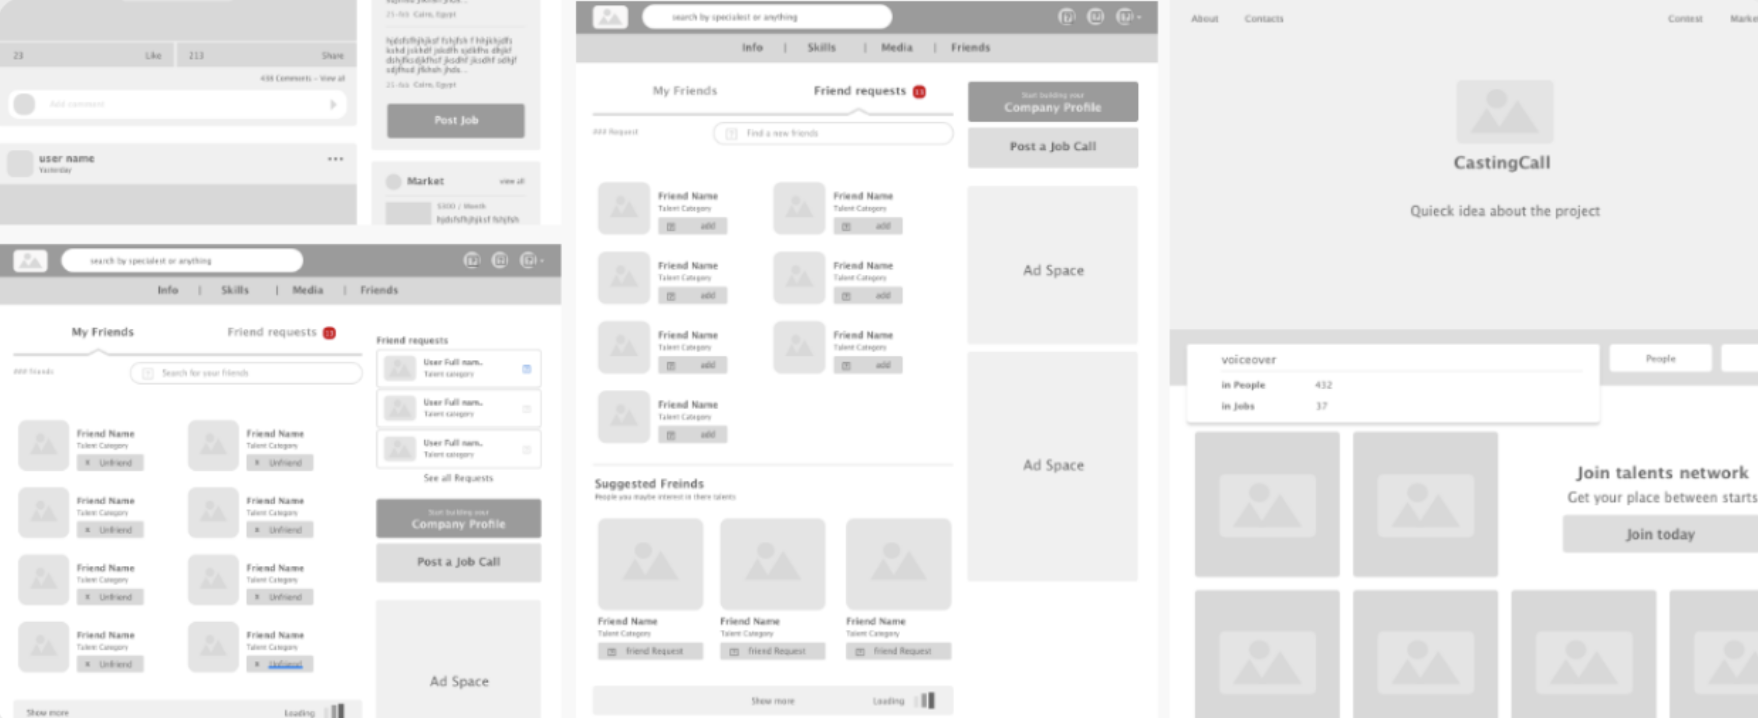Screen dimensions: 1758x718
Task: Focus search by specialist field on Friend requests screen
Action: [767, 17]
